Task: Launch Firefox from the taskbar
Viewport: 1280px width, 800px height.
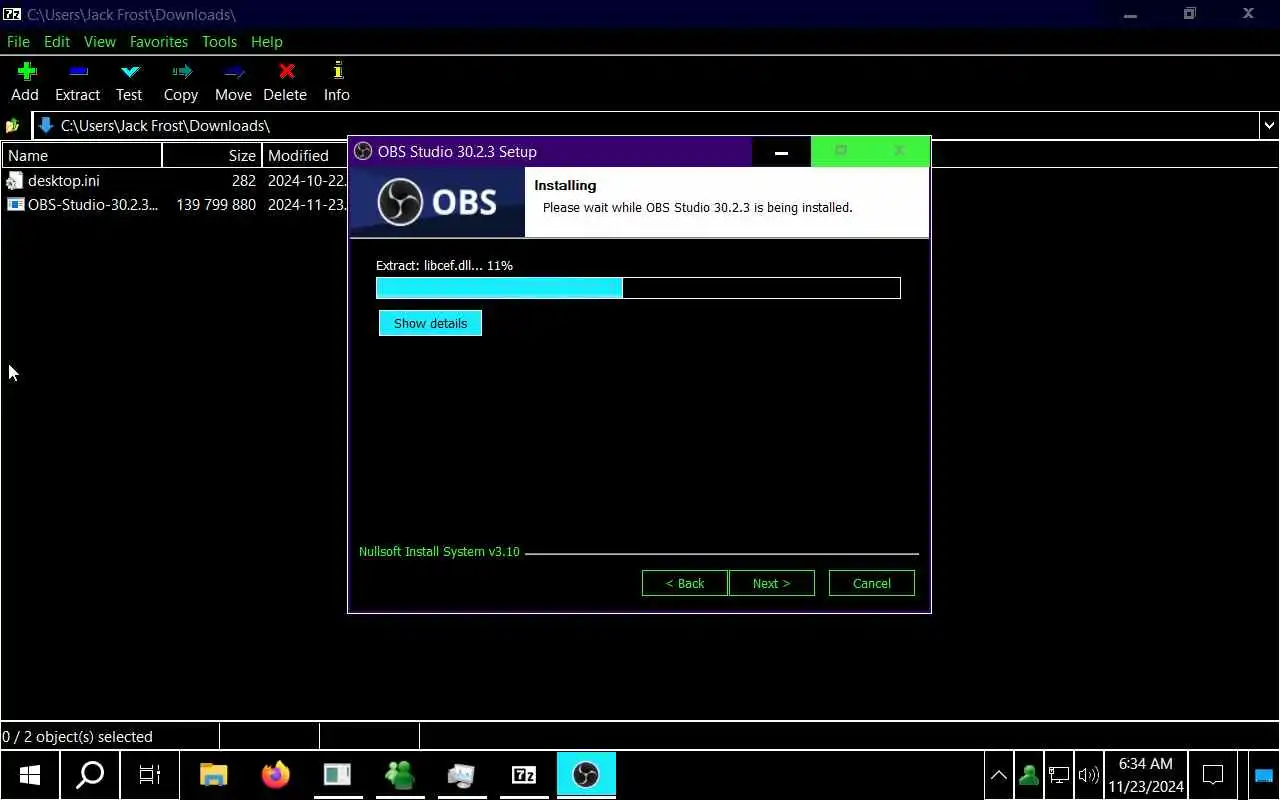Action: [x=276, y=774]
